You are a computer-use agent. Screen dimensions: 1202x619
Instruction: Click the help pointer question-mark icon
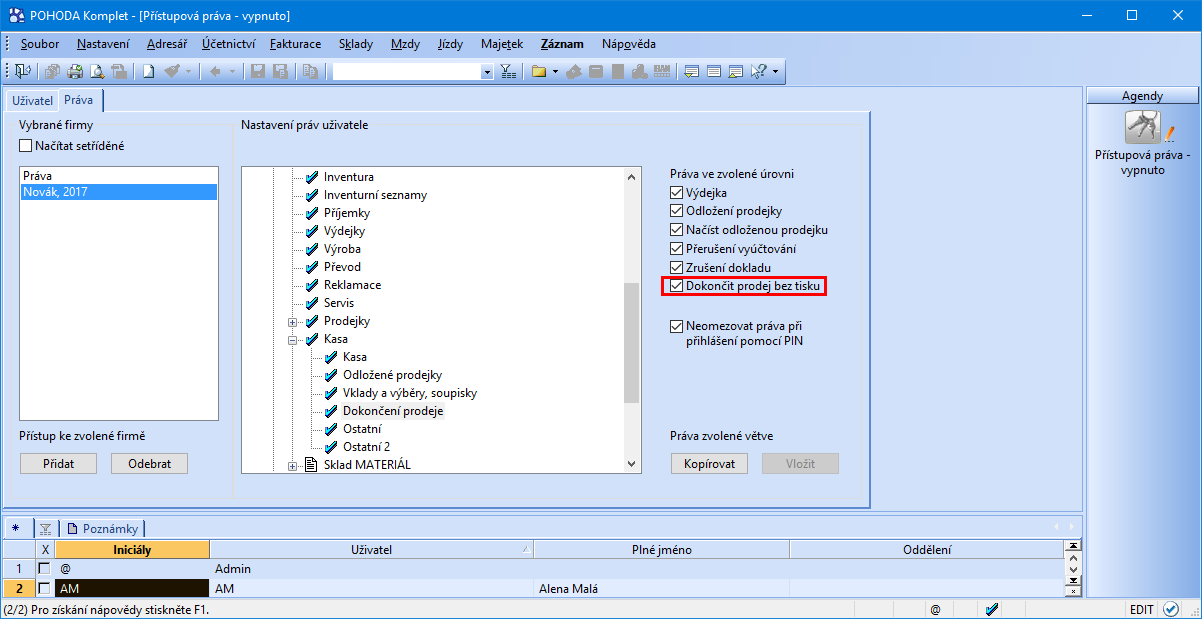click(x=758, y=71)
